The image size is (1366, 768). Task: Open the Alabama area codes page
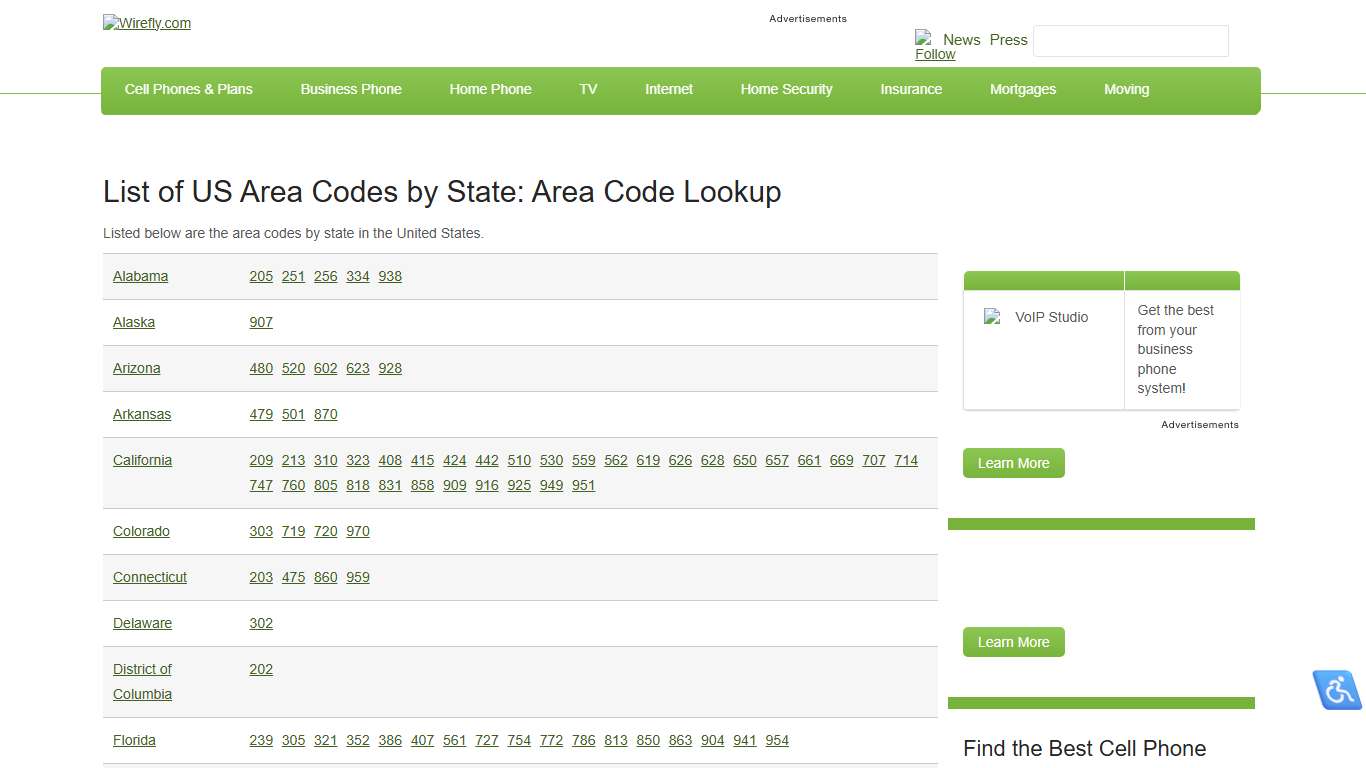click(140, 276)
